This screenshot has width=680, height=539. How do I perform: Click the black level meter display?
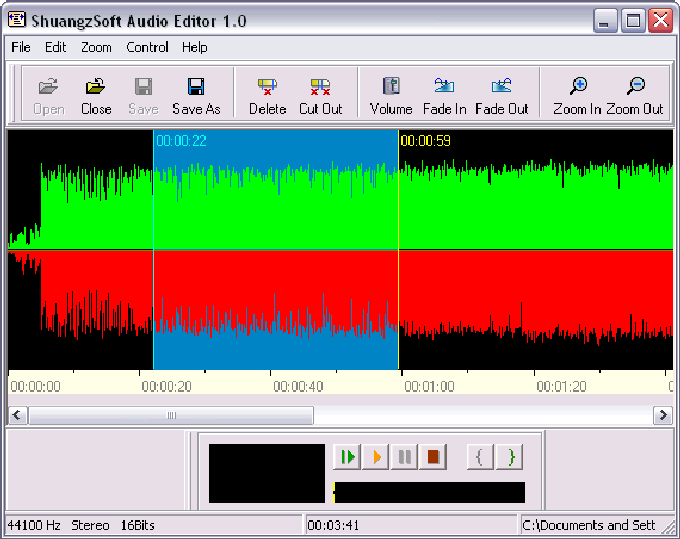click(x=267, y=473)
